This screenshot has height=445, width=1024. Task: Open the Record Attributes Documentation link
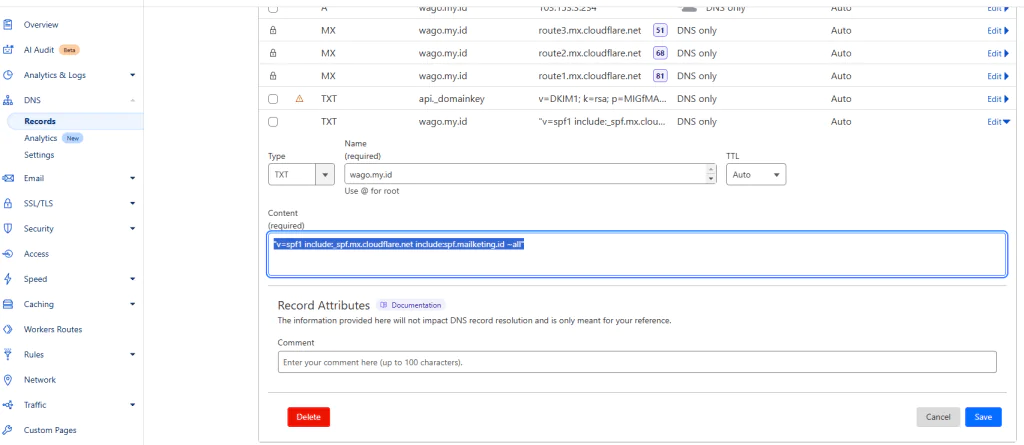coord(410,305)
